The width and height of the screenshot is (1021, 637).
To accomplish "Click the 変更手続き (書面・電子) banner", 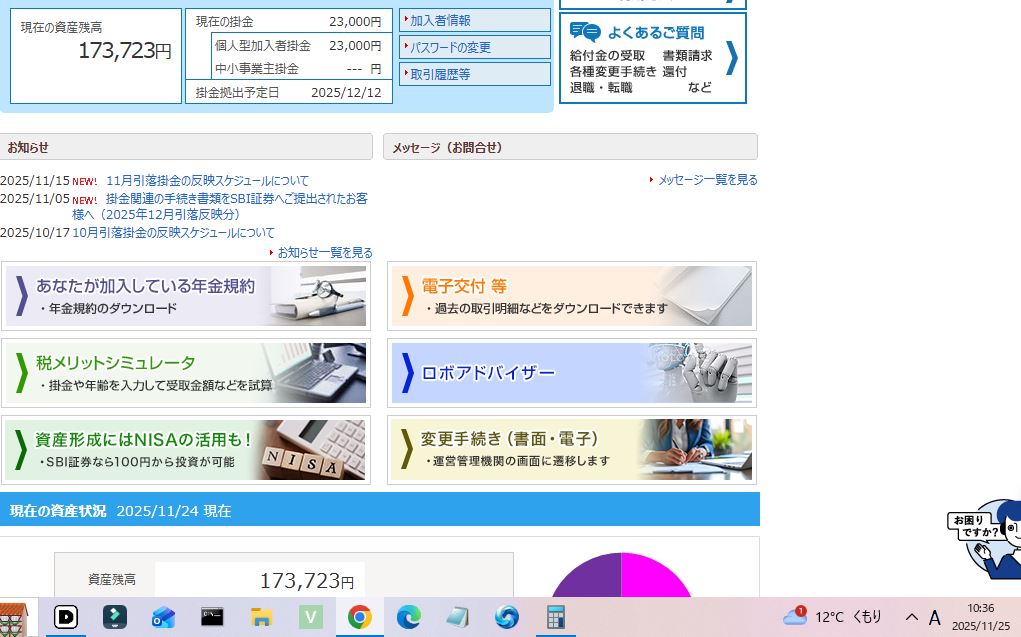I will [571, 450].
